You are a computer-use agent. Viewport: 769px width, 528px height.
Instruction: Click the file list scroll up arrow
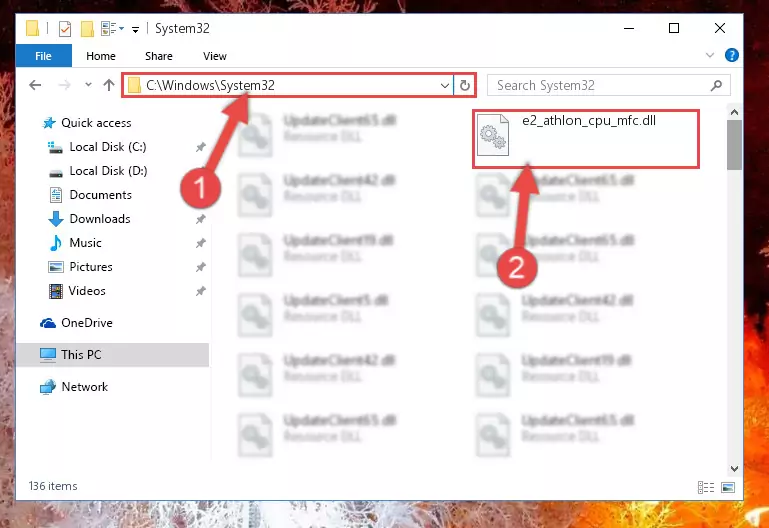pyautogui.click(x=734, y=112)
